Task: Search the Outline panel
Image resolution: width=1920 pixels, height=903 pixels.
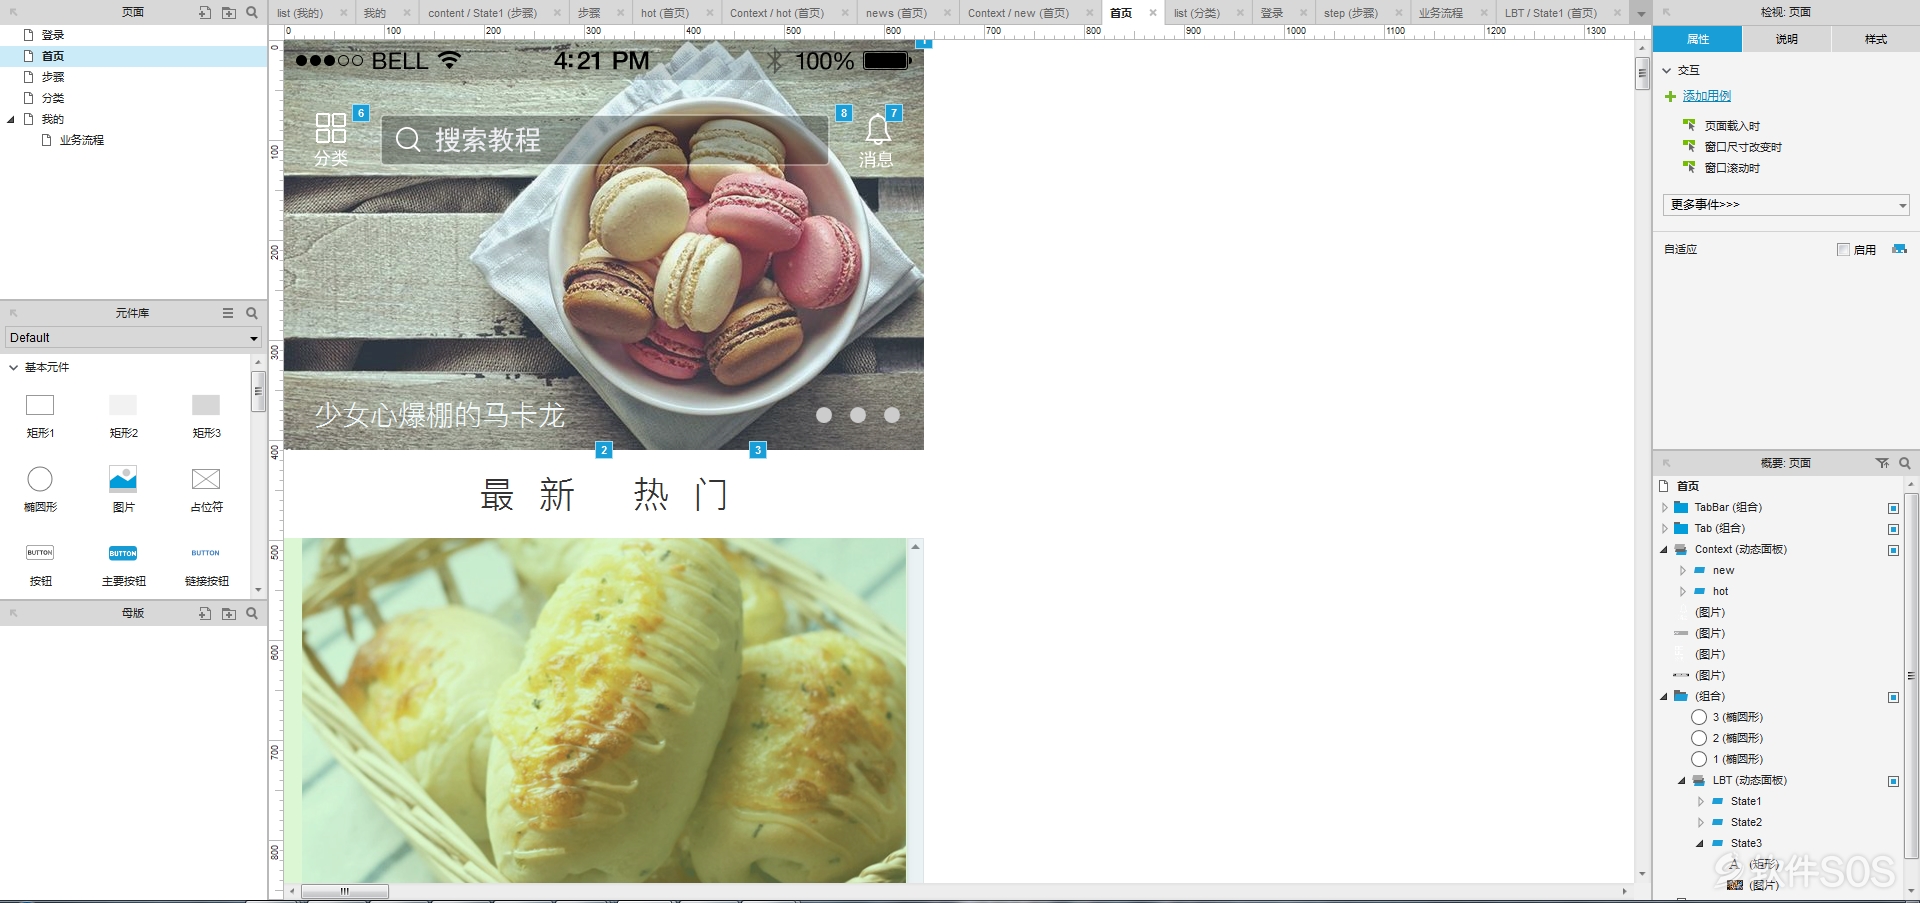Action: [1905, 463]
